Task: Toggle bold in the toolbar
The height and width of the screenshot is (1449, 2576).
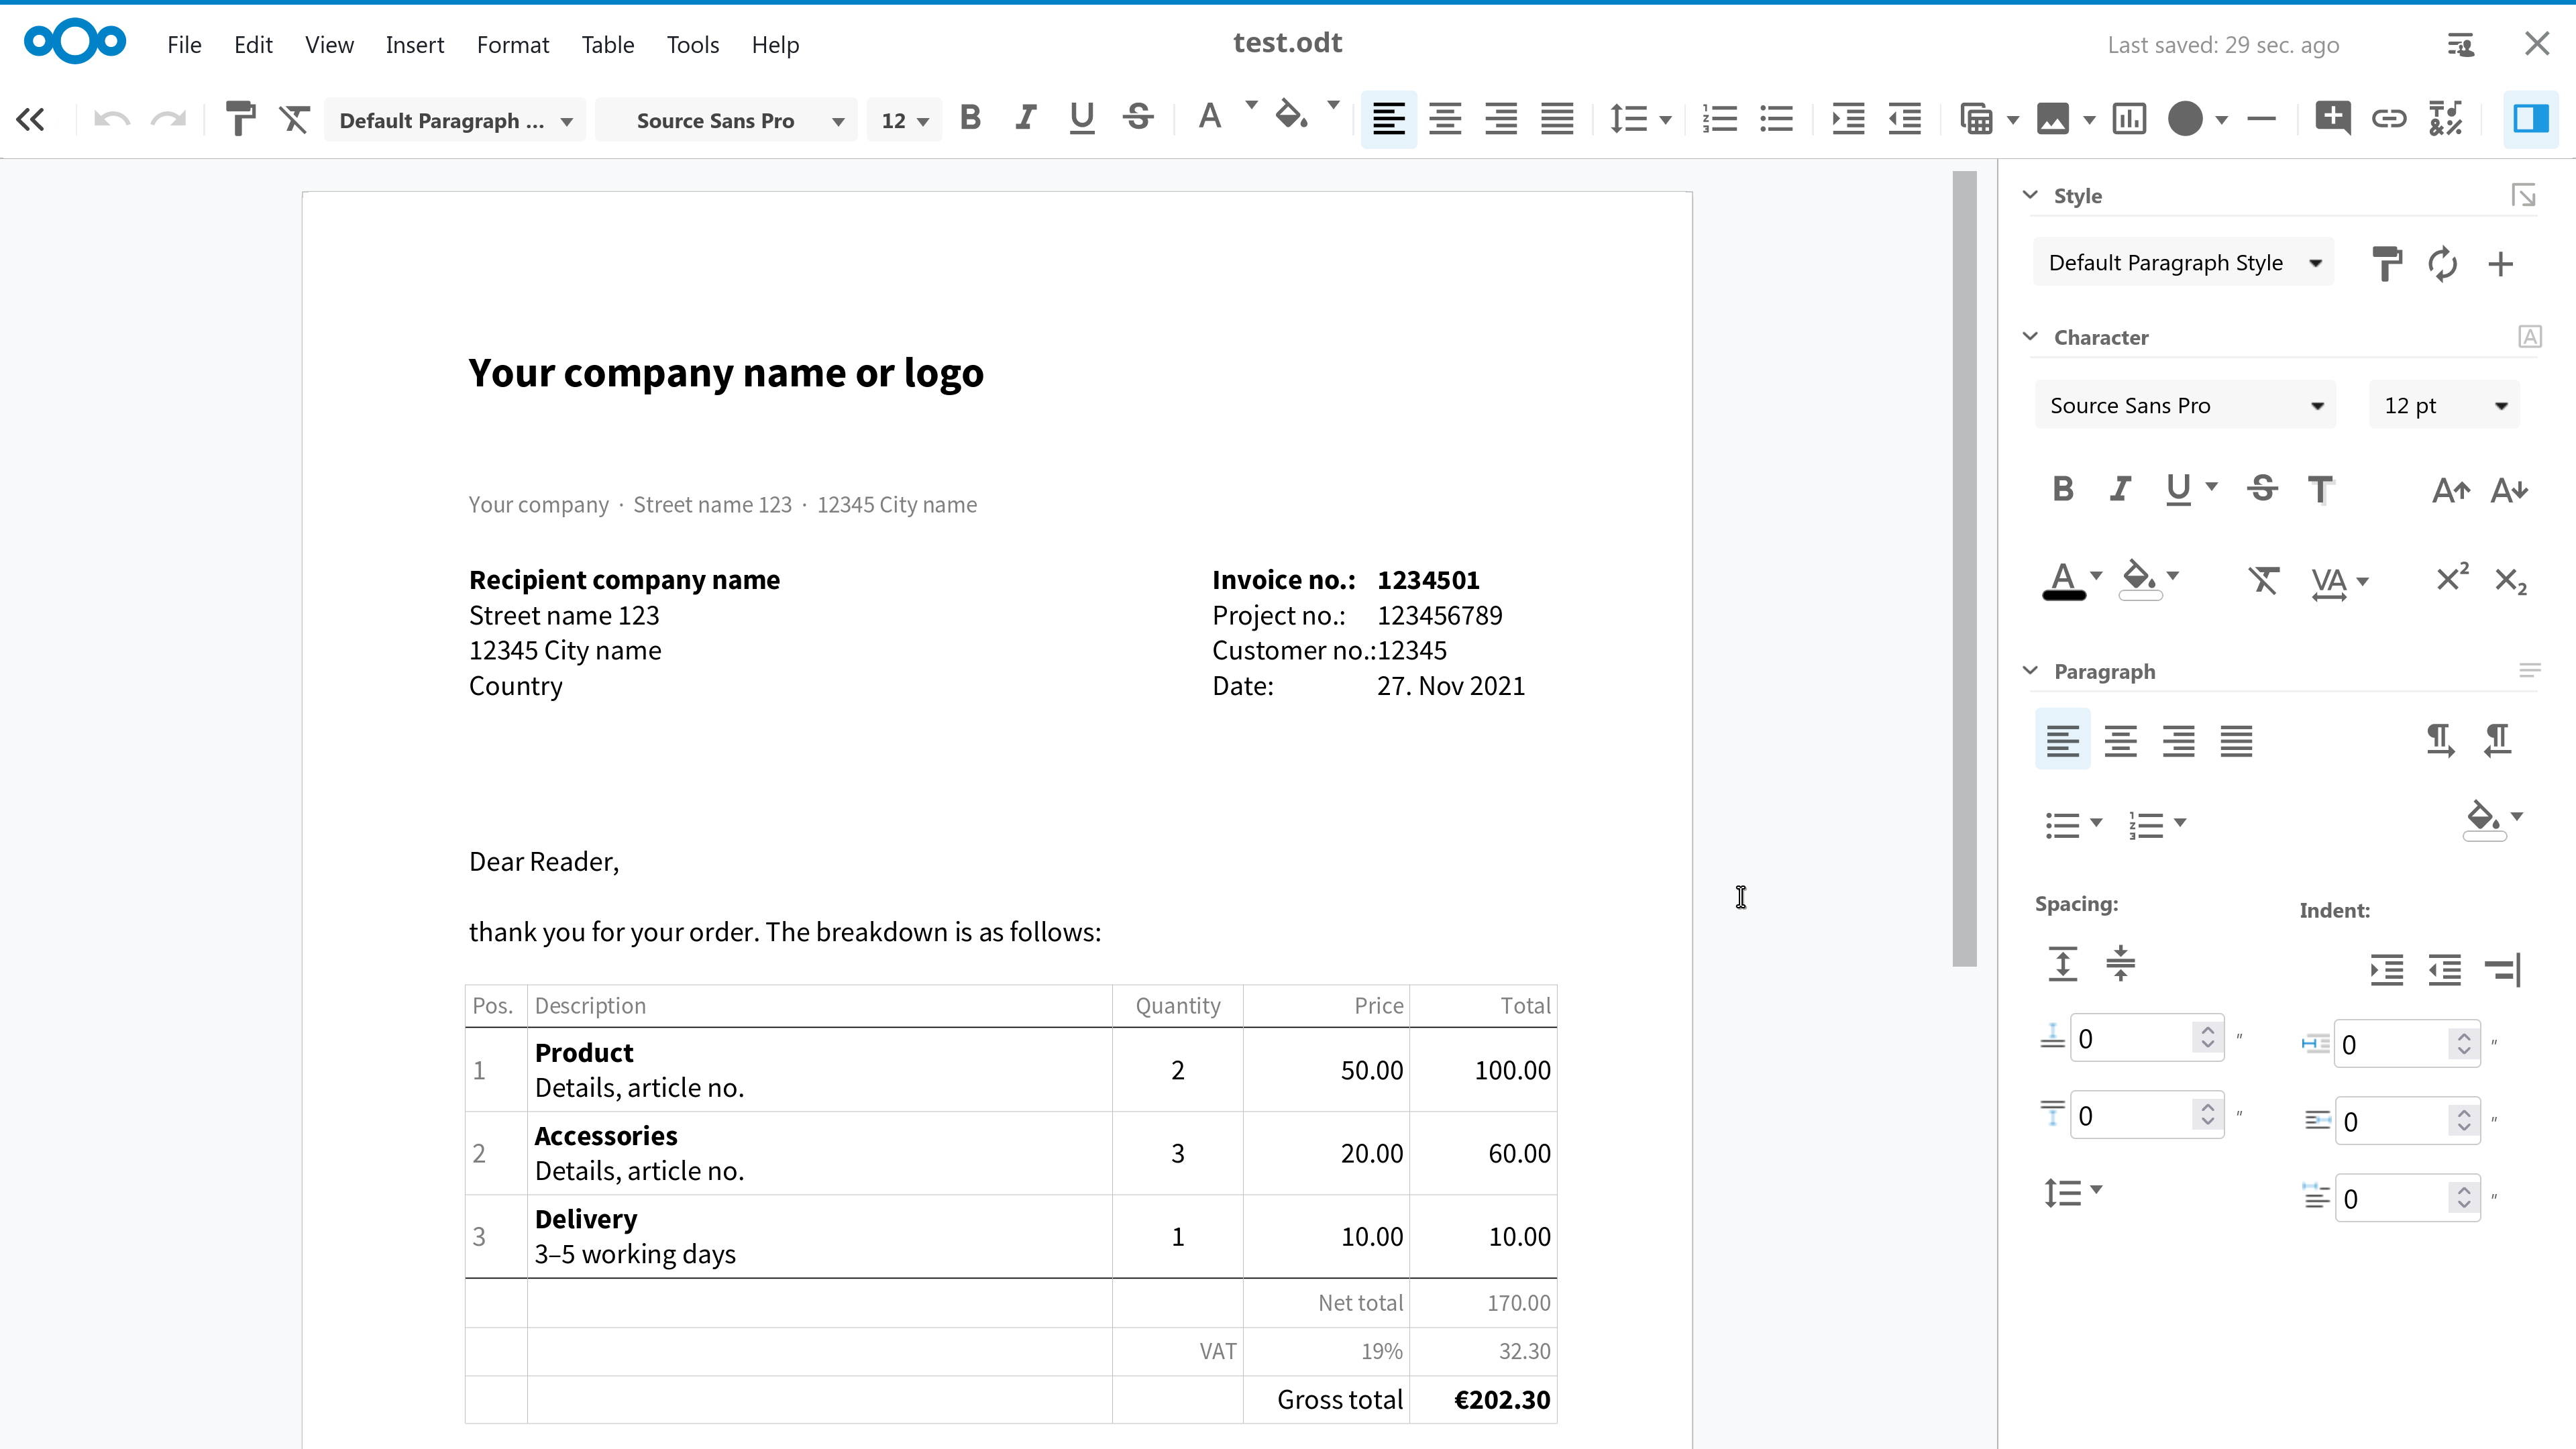Action: (970, 119)
